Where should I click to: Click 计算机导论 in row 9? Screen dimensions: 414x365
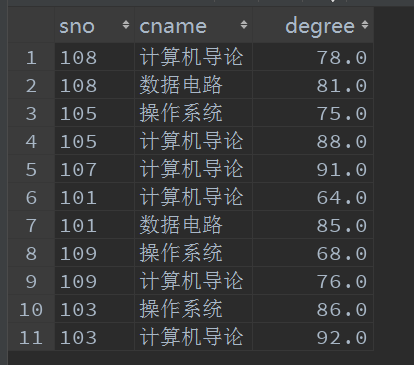[193, 281]
